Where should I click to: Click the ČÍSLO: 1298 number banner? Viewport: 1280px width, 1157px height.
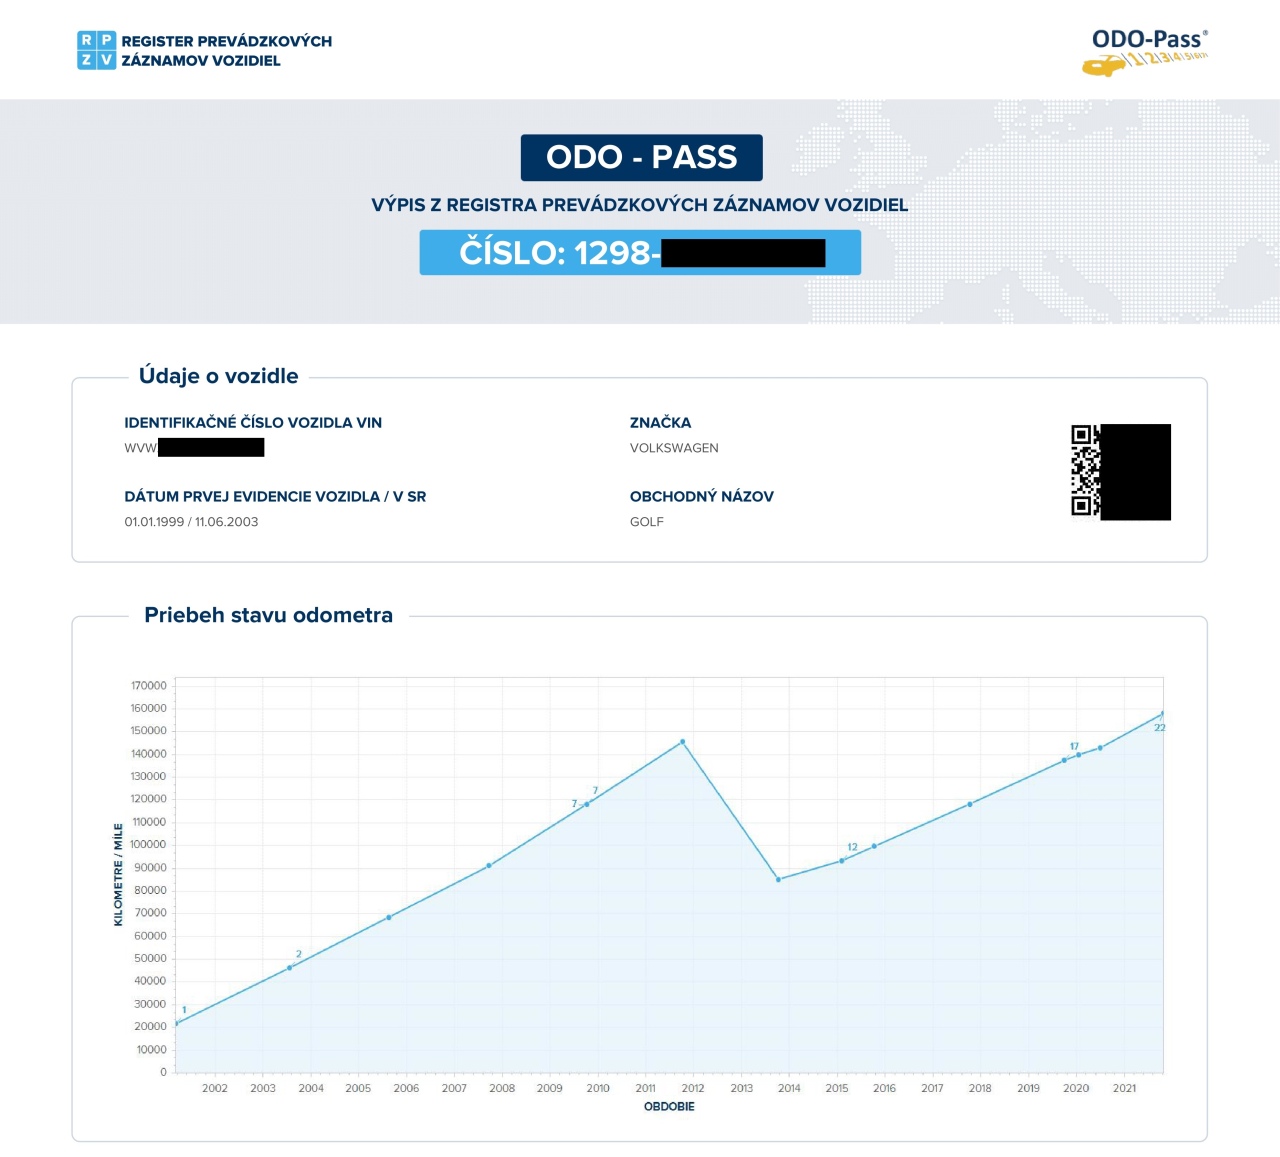point(640,252)
